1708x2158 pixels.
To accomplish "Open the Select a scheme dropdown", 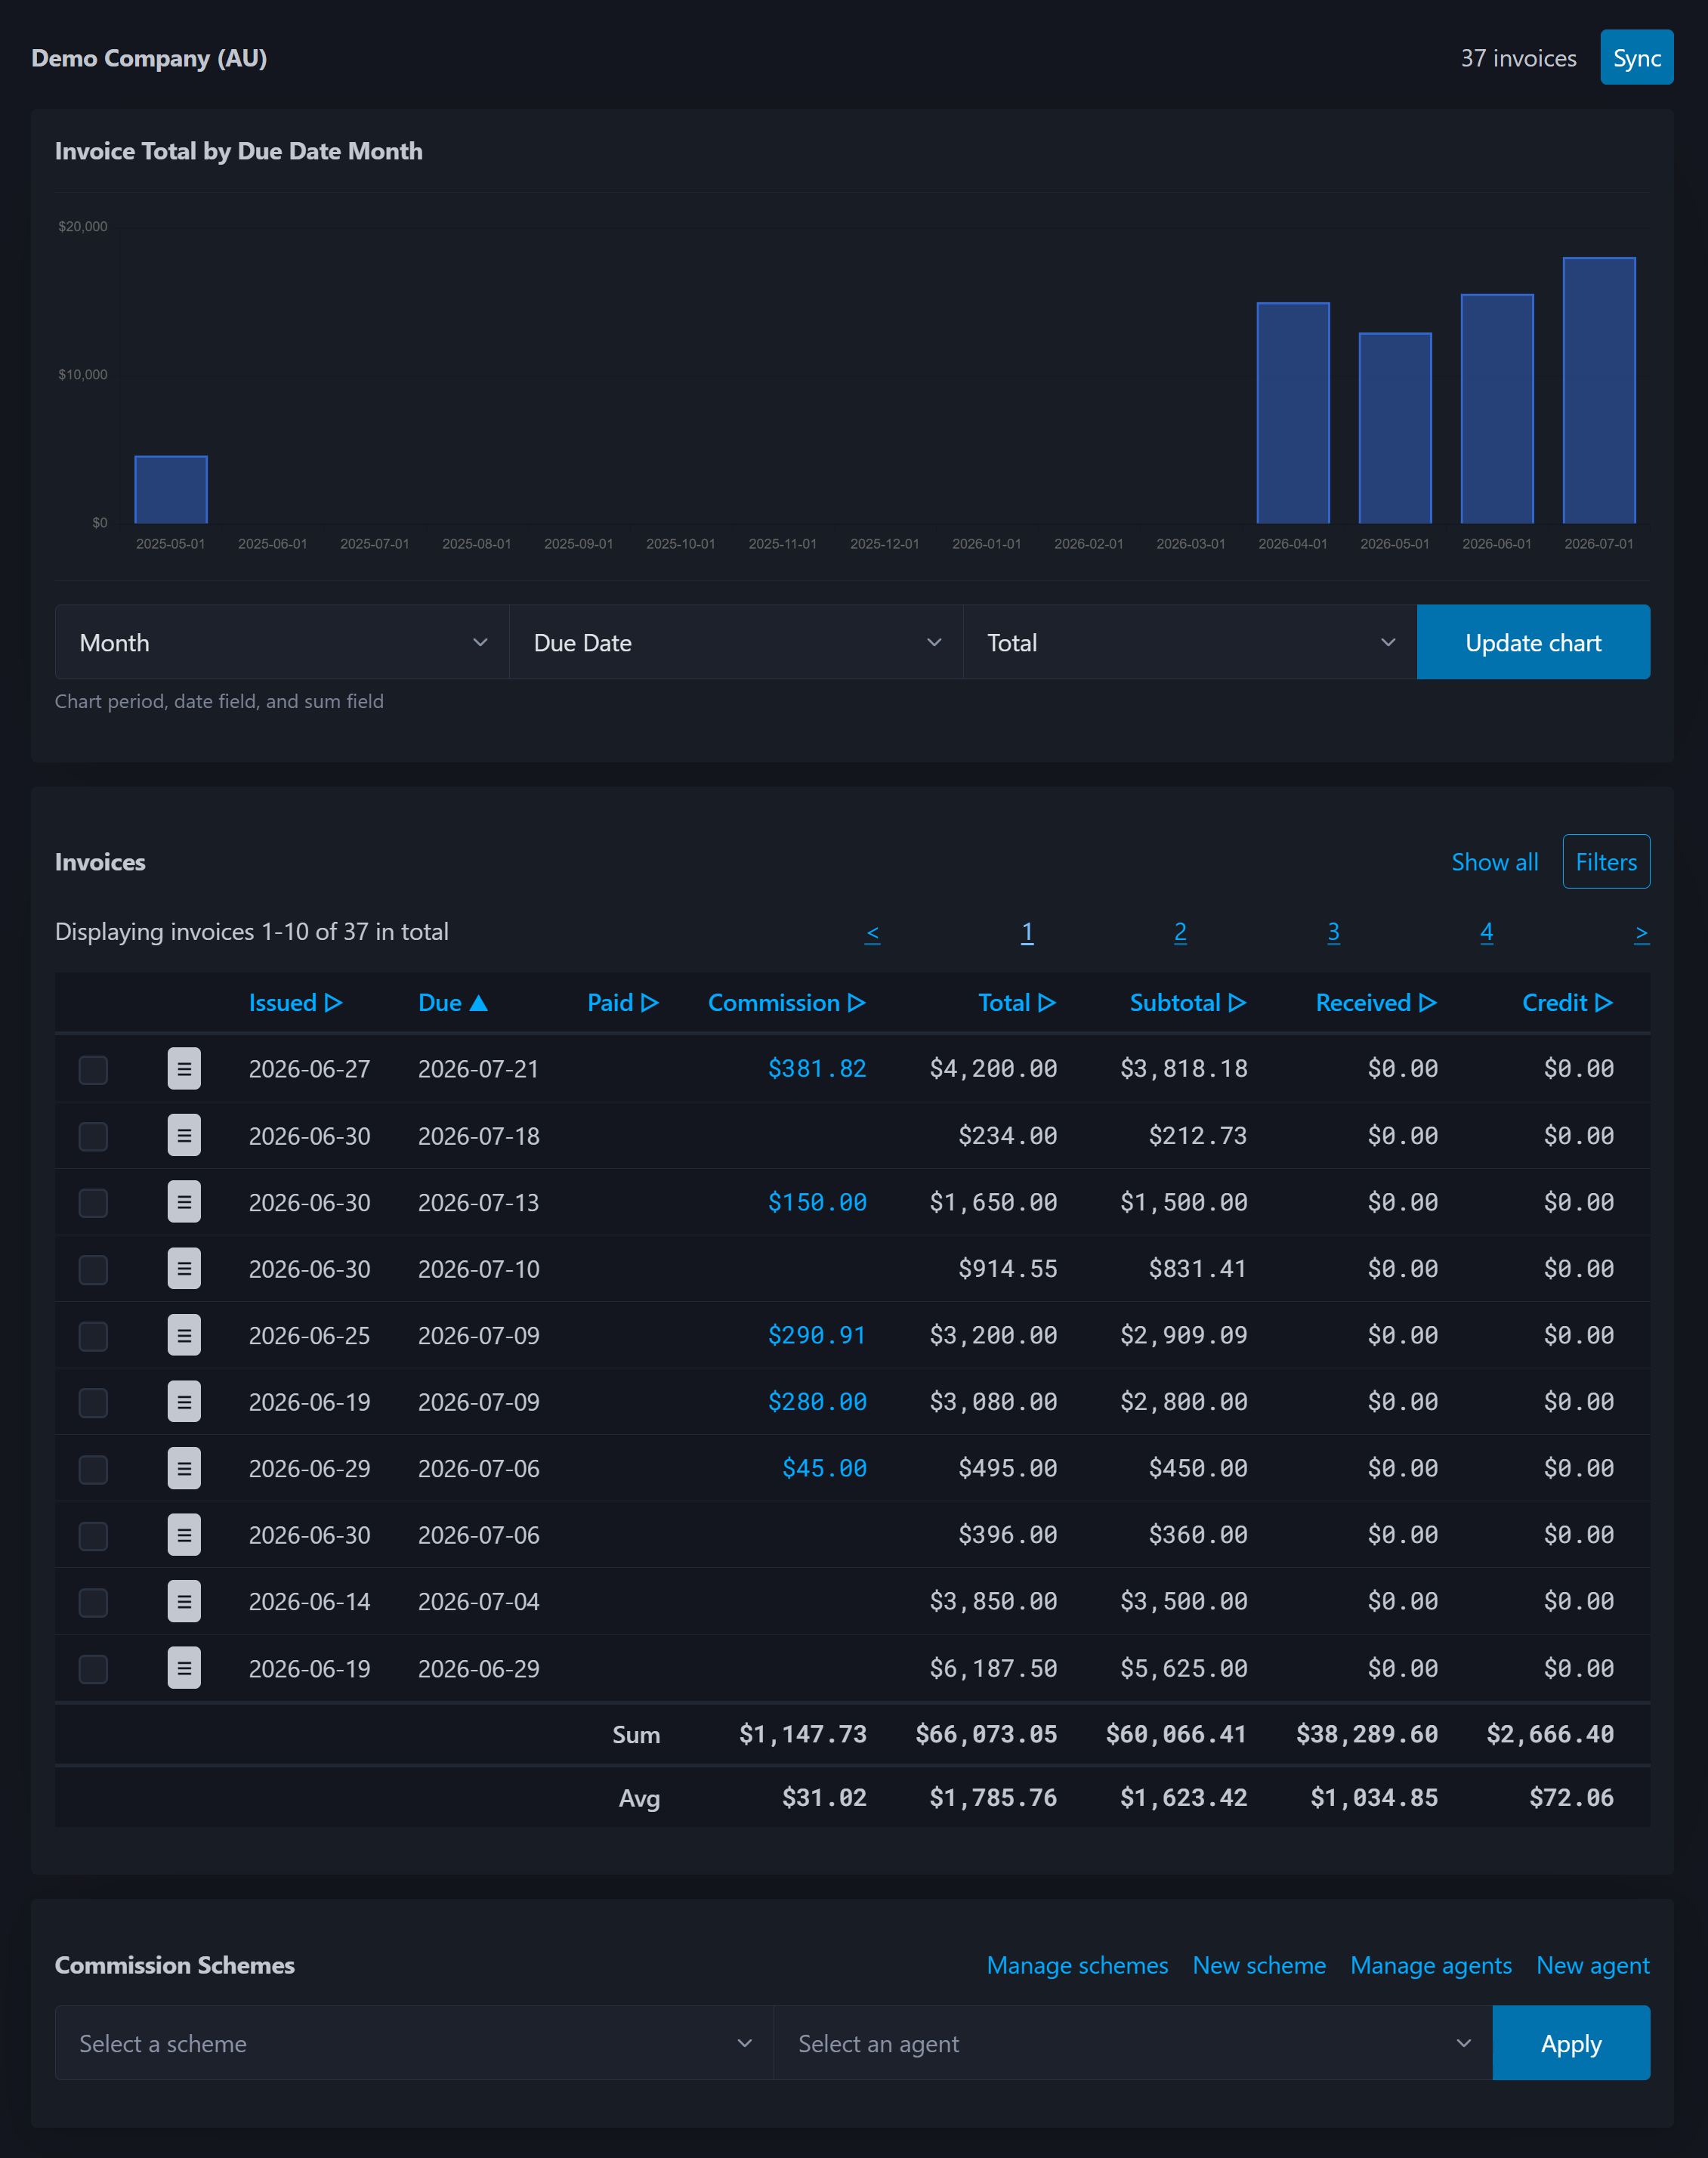I will pos(414,2043).
